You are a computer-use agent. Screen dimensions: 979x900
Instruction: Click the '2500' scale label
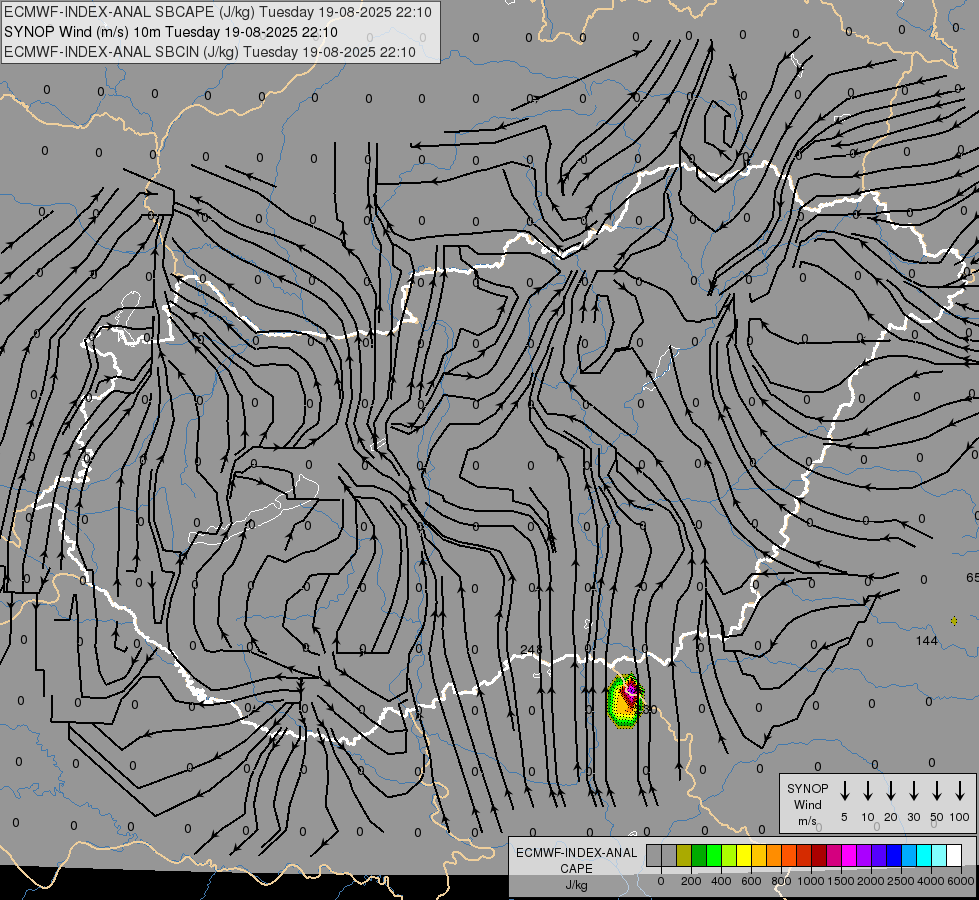pos(900,881)
